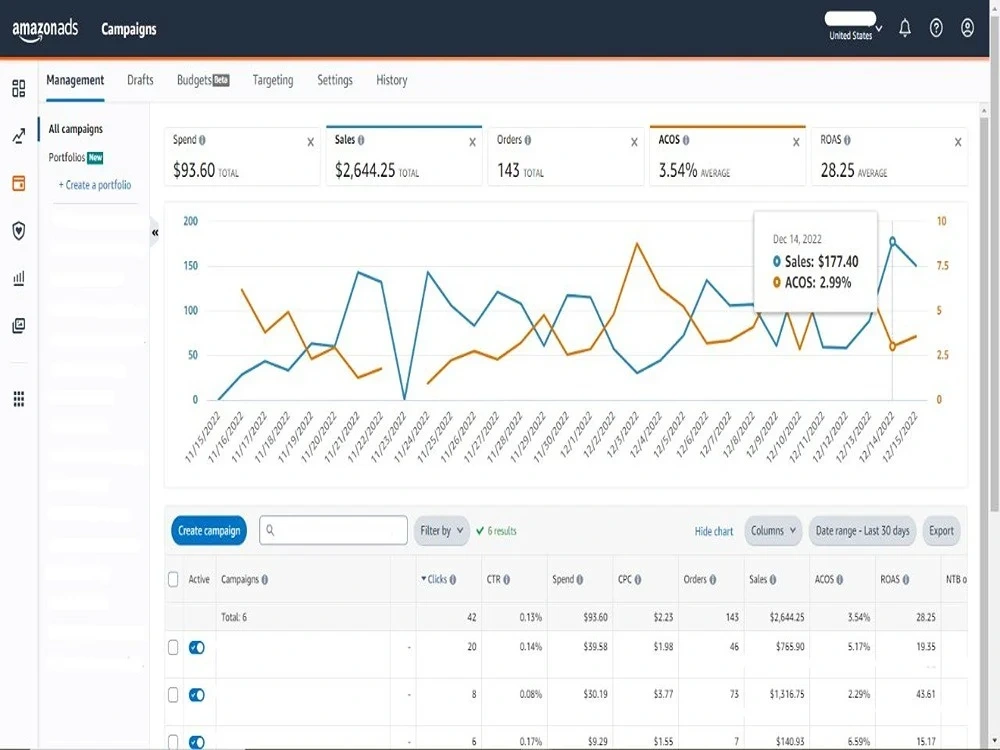Screen dimensions: 1000x750
Task: Click info icon in Campaigns column header
Action: pos(265,580)
